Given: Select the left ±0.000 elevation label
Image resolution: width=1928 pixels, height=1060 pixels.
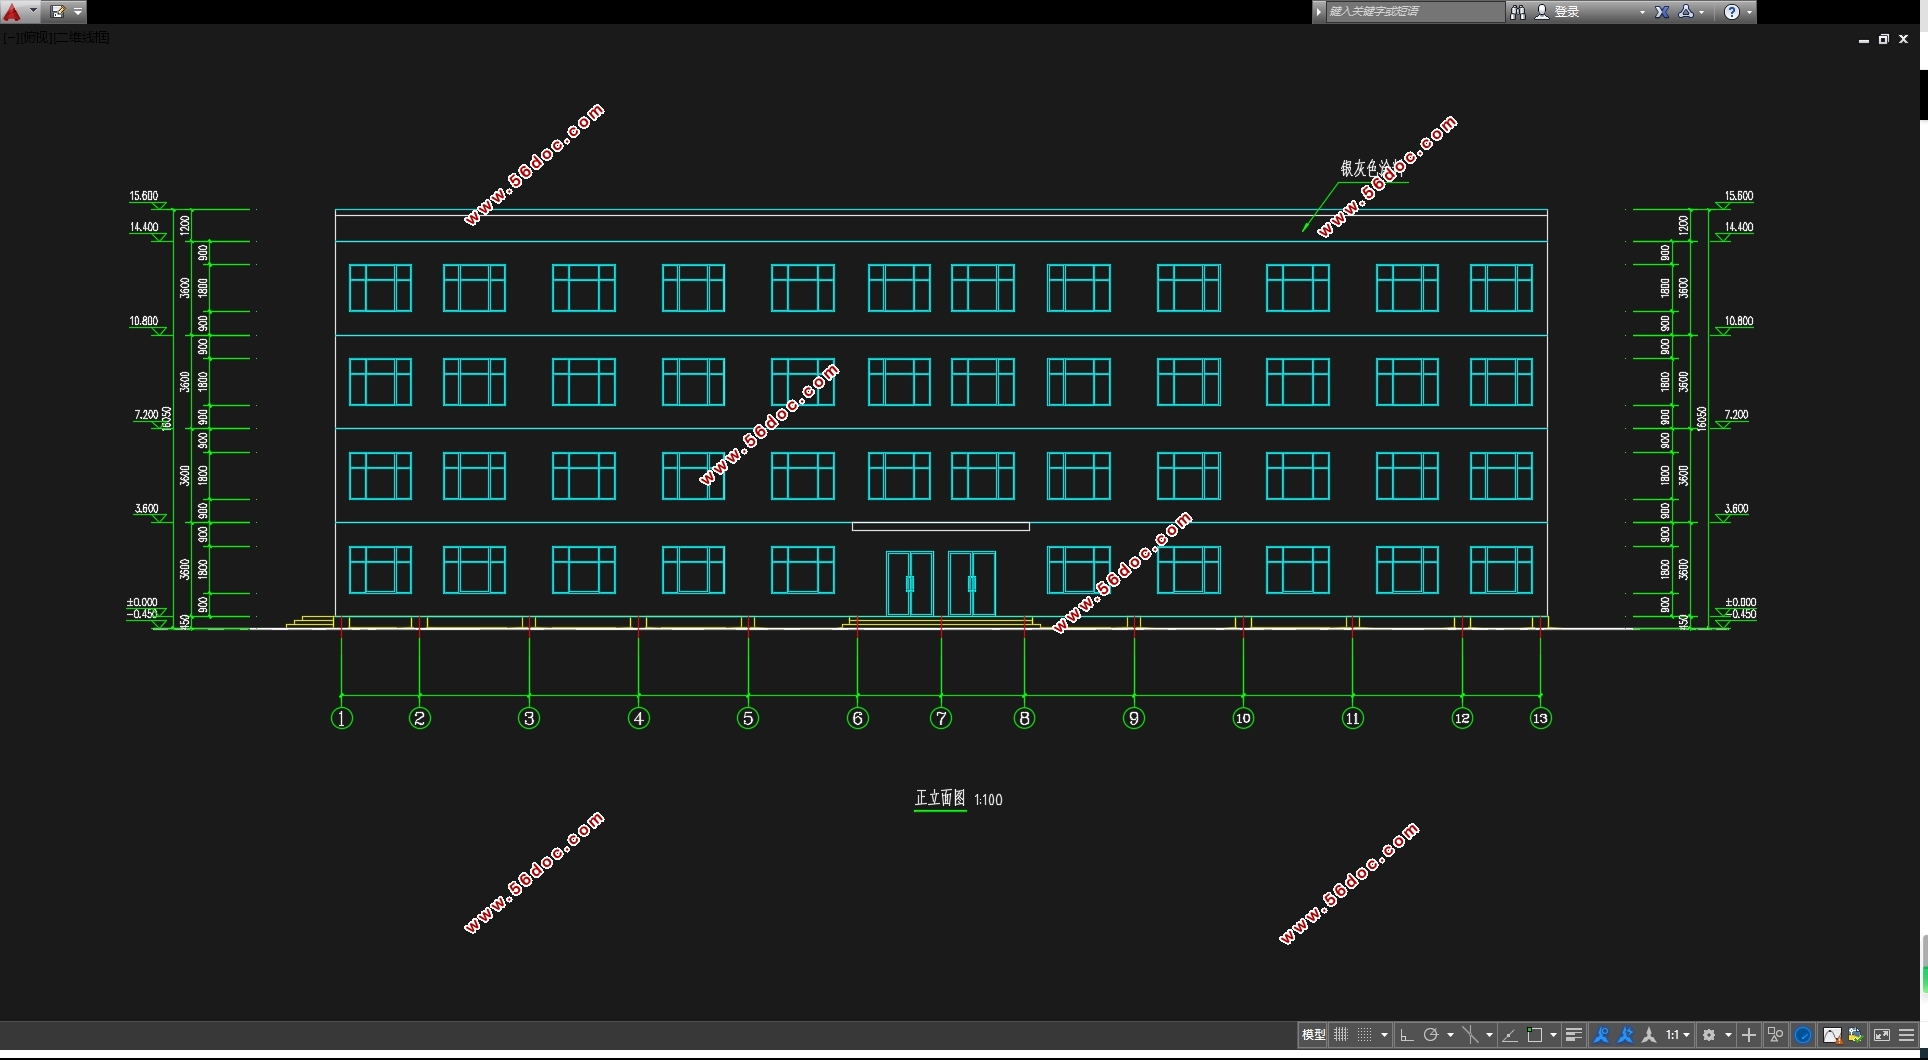Looking at the screenshot, I should [x=142, y=603].
